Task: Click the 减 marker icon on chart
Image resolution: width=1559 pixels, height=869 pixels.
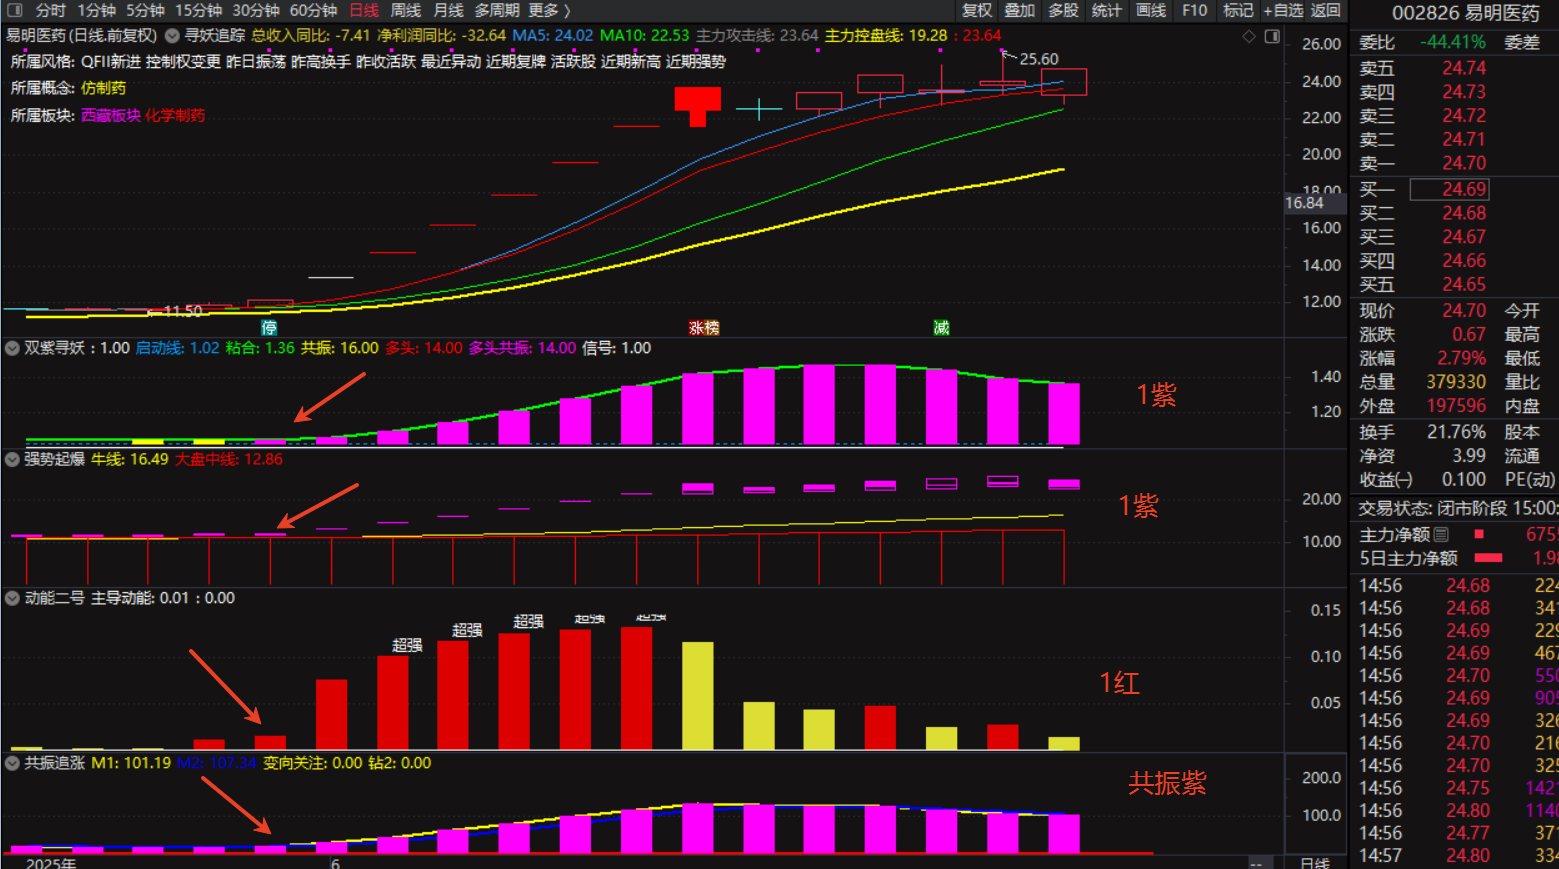Action: (941, 327)
